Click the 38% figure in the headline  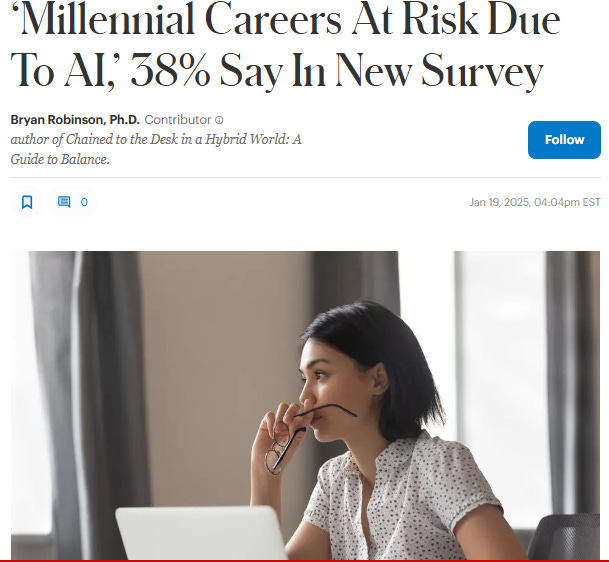170,70
